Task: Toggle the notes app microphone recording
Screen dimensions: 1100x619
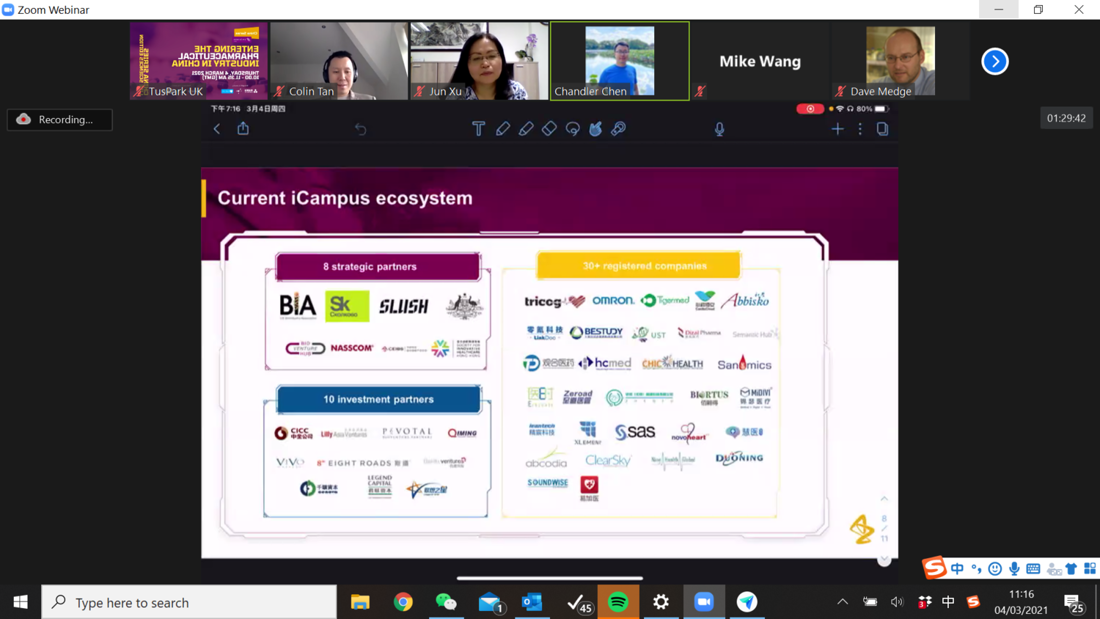Action: pos(719,129)
